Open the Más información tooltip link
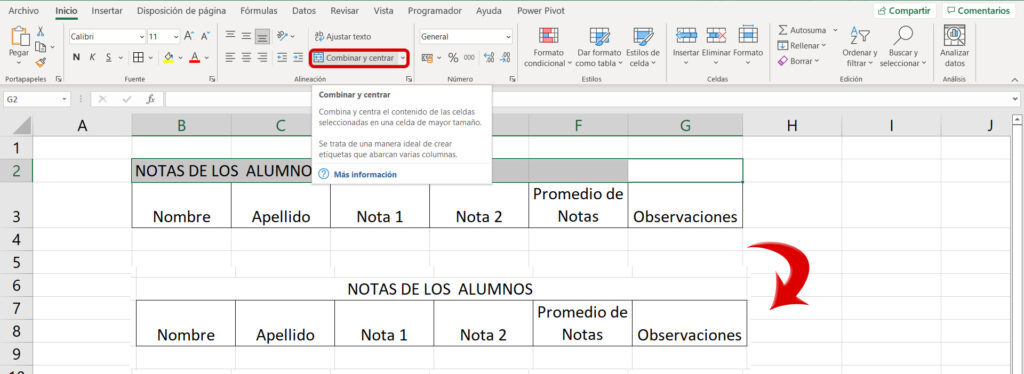Viewport: 1024px width, 374px height. point(365,174)
